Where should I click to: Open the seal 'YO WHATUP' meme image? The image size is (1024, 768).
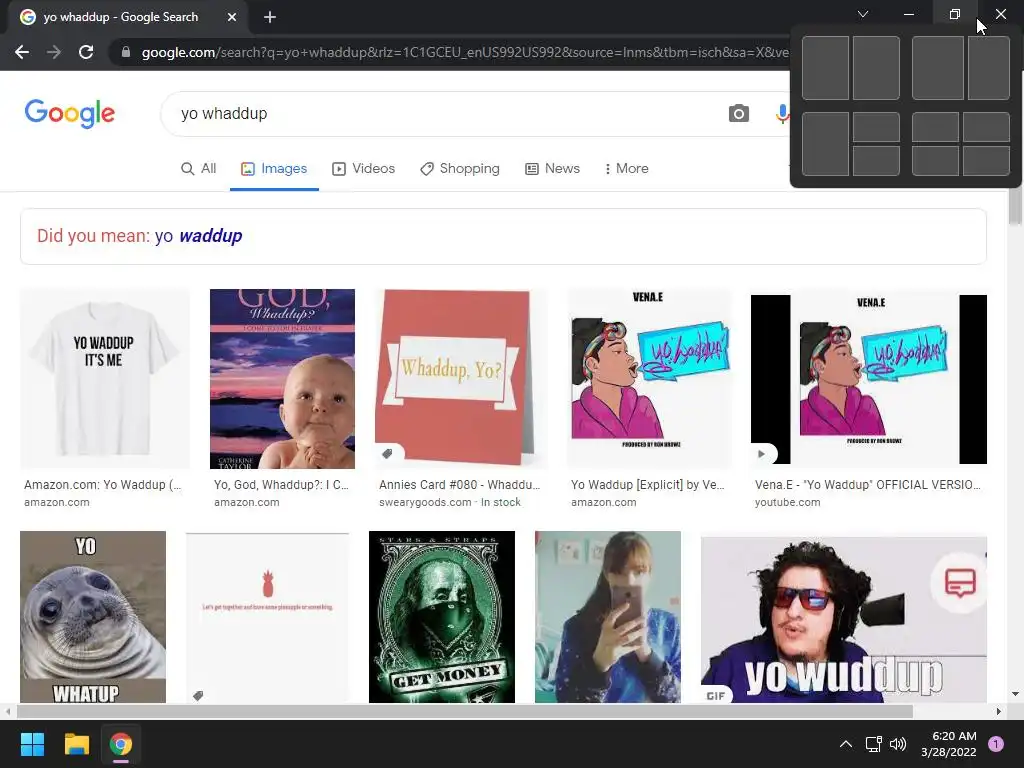(x=93, y=617)
